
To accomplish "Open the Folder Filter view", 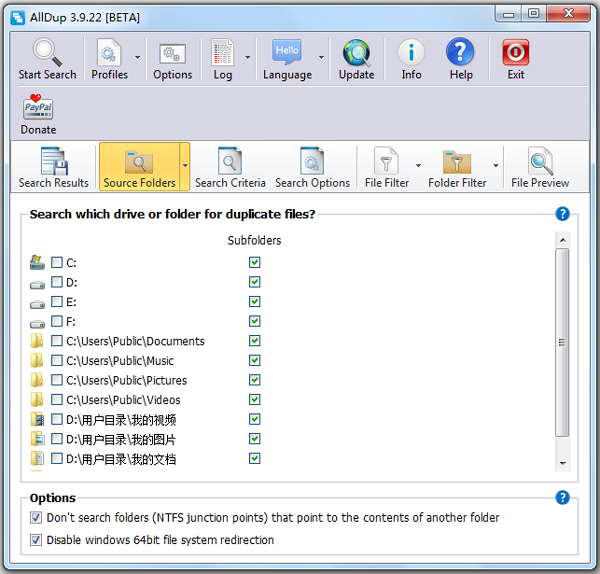I will coord(457,168).
